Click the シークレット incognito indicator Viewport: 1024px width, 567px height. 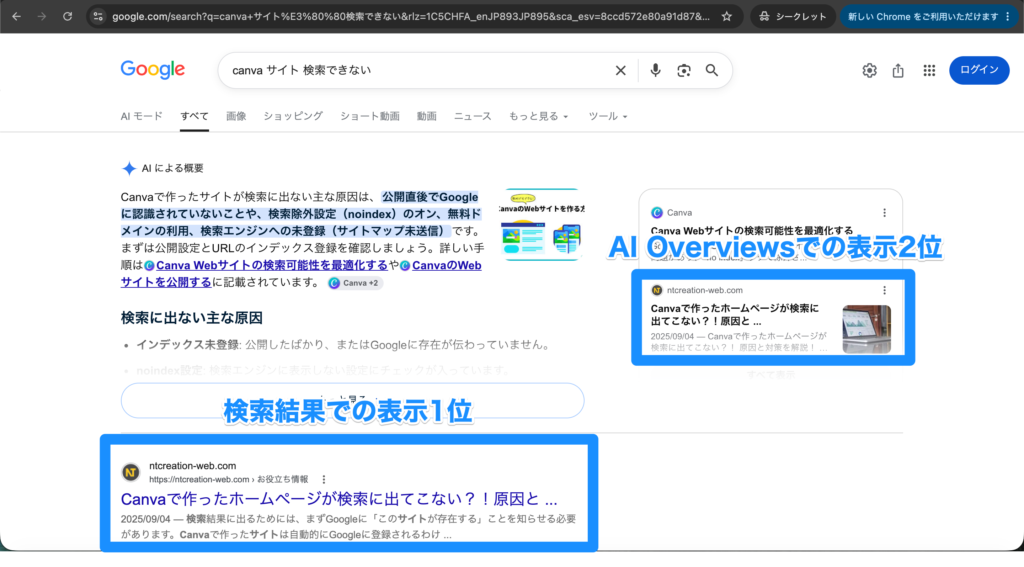click(793, 16)
